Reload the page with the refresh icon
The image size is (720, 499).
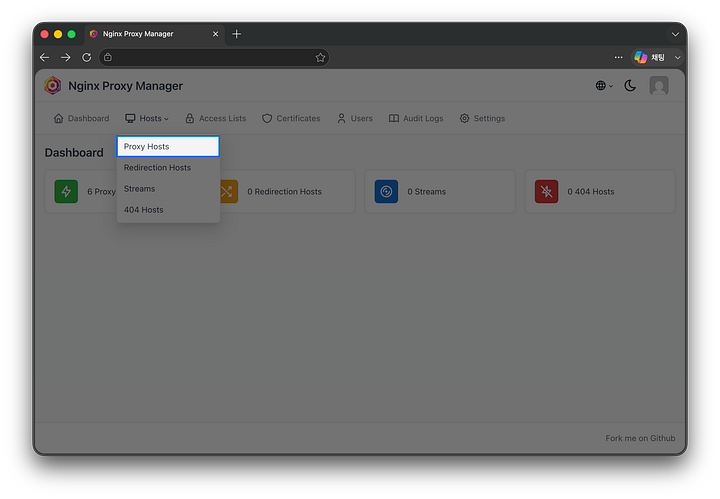pos(86,57)
